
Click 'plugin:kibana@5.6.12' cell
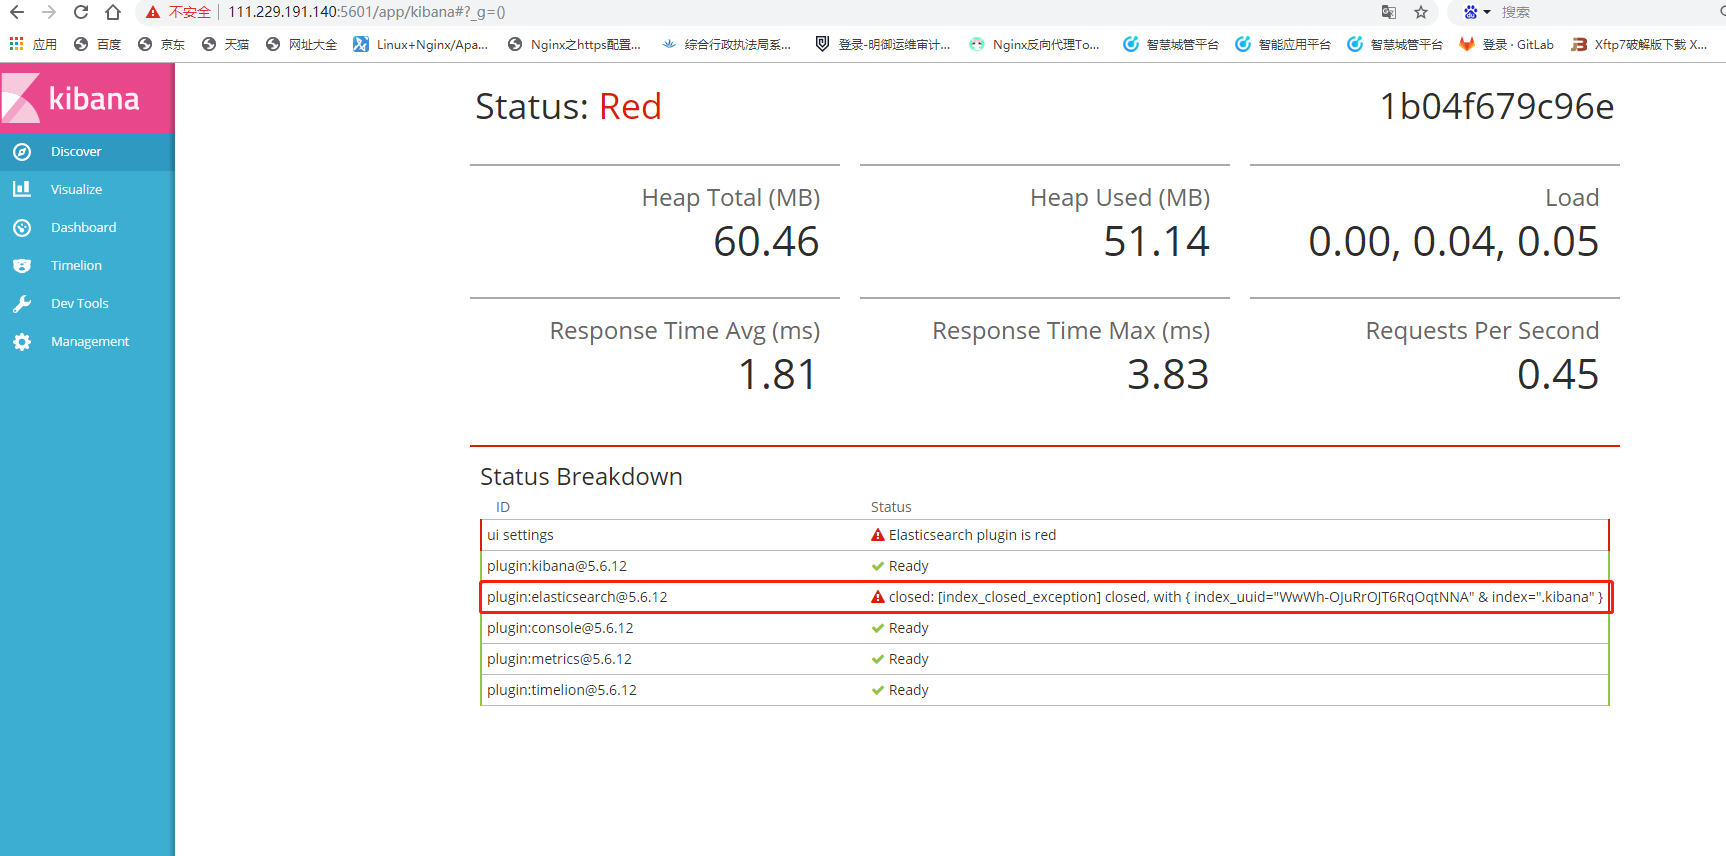click(x=557, y=566)
